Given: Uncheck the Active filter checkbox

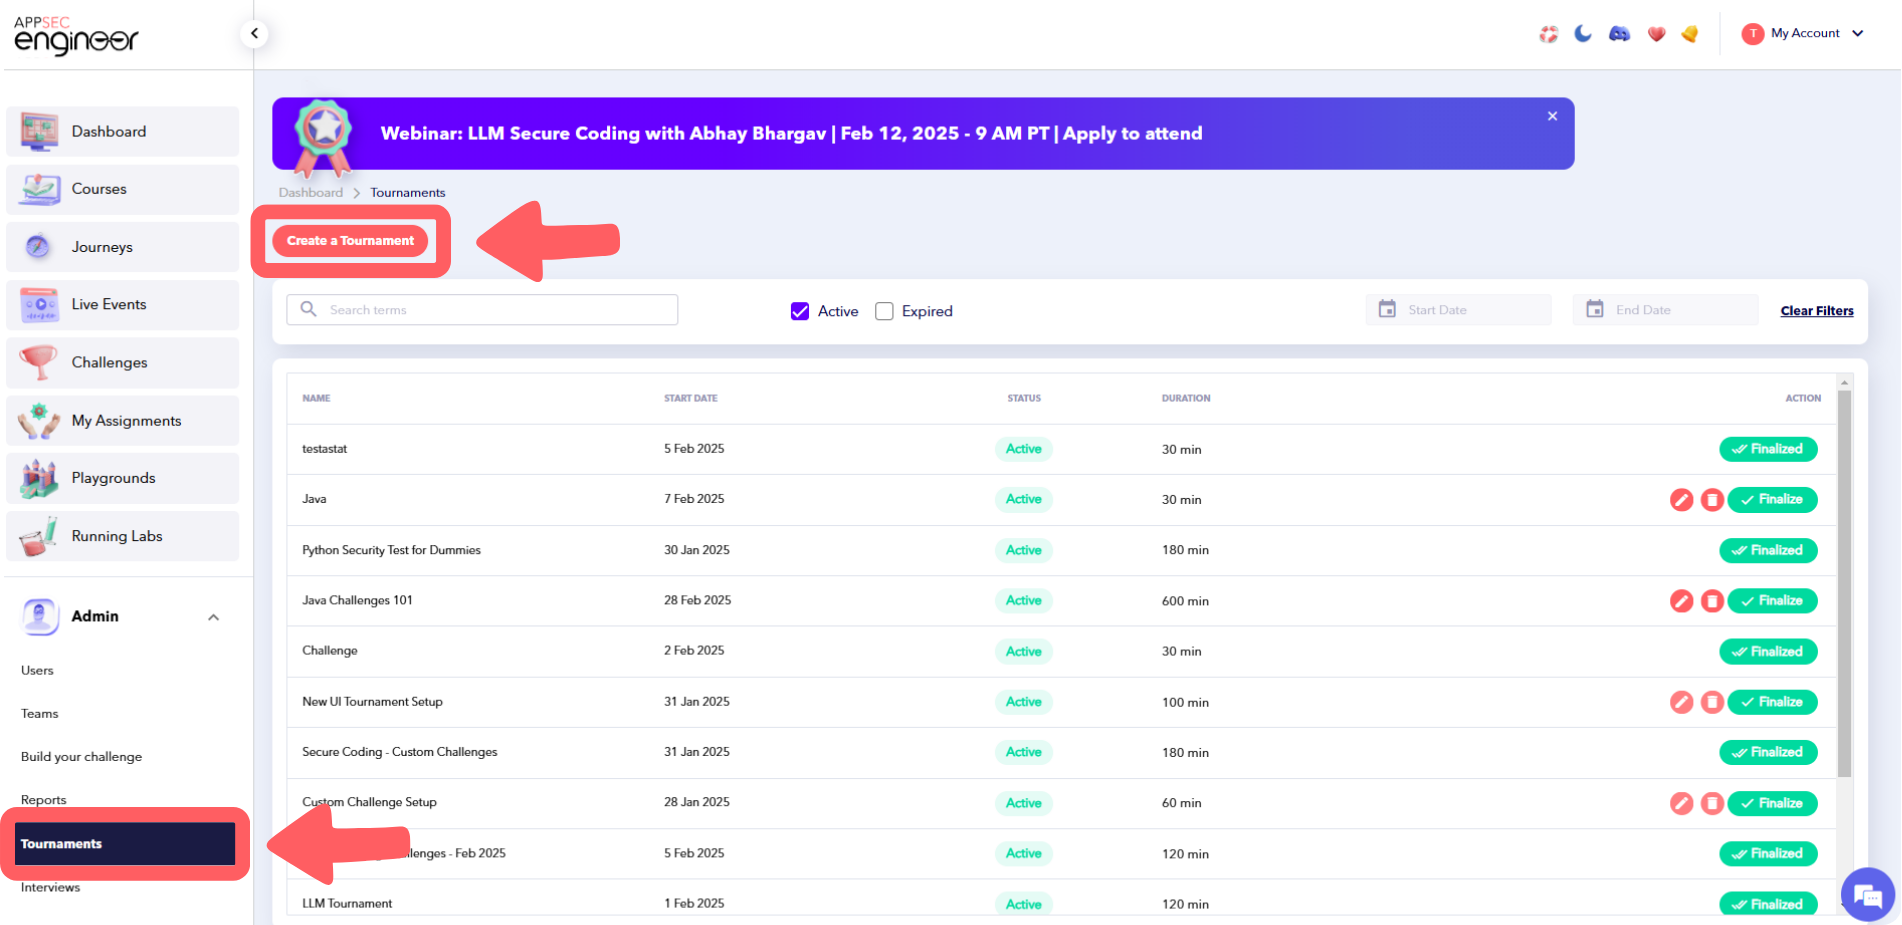Looking at the screenshot, I should click(x=800, y=311).
